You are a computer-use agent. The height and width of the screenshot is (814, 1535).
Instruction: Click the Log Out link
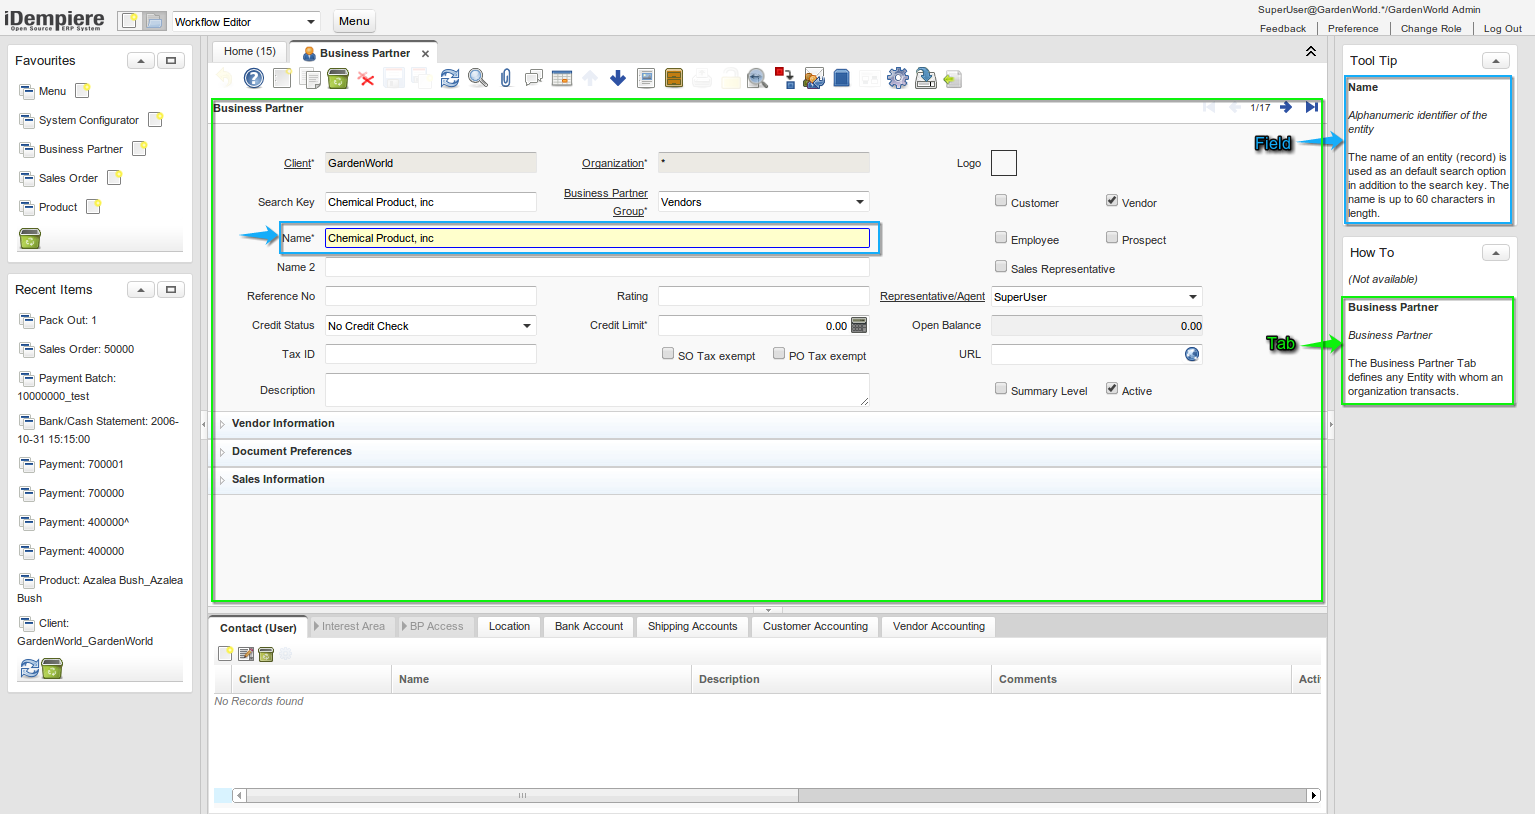click(x=1503, y=28)
